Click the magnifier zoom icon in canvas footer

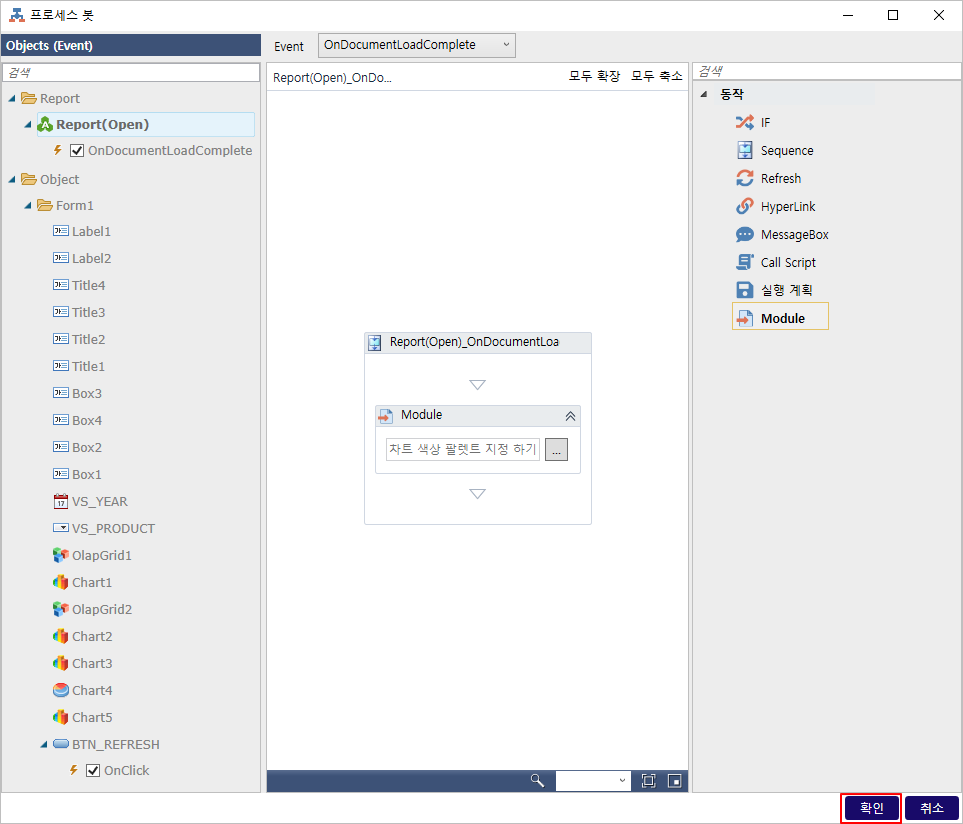pos(537,781)
